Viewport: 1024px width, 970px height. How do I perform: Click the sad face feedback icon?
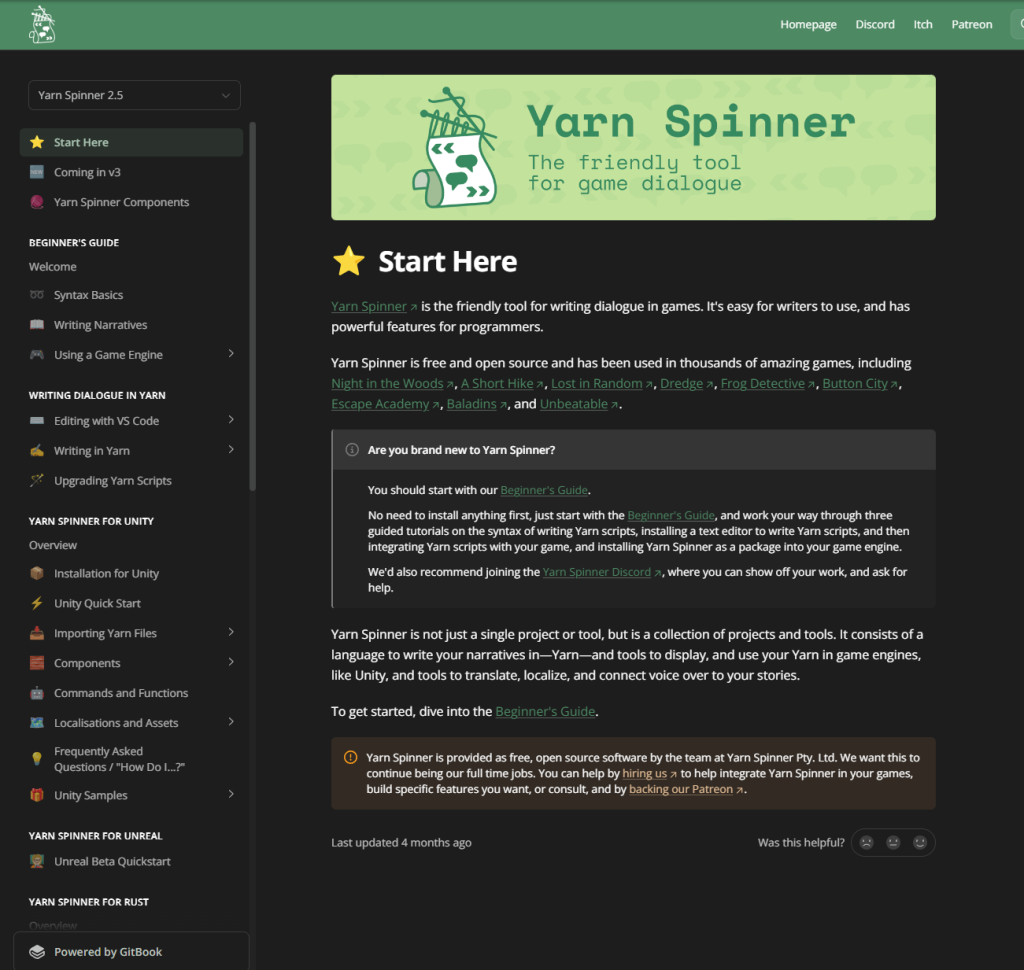pyautogui.click(x=867, y=843)
